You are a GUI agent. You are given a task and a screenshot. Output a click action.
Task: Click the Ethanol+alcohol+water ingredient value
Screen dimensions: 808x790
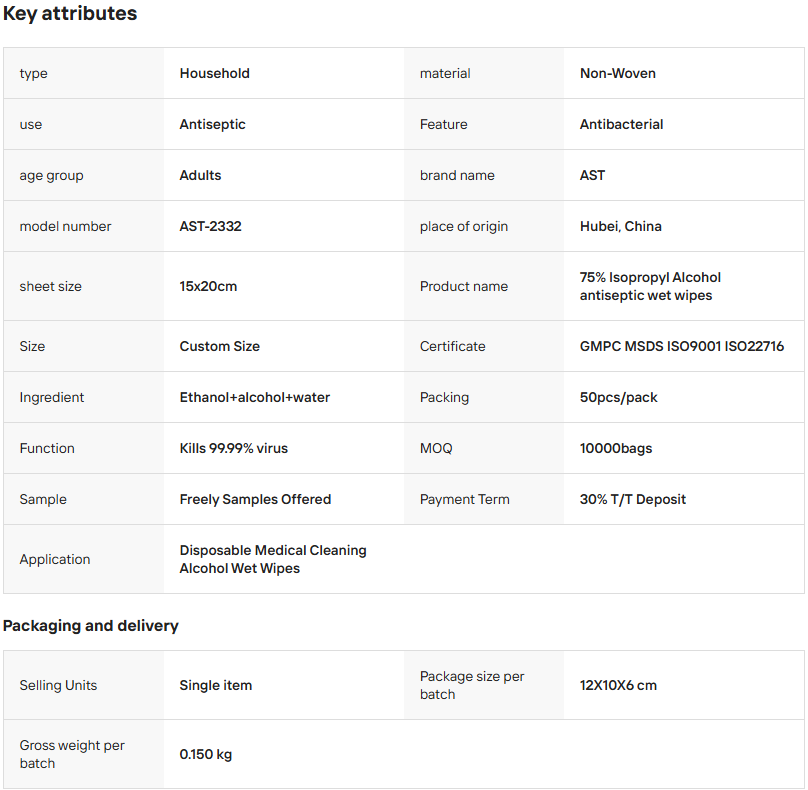point(254,397)
